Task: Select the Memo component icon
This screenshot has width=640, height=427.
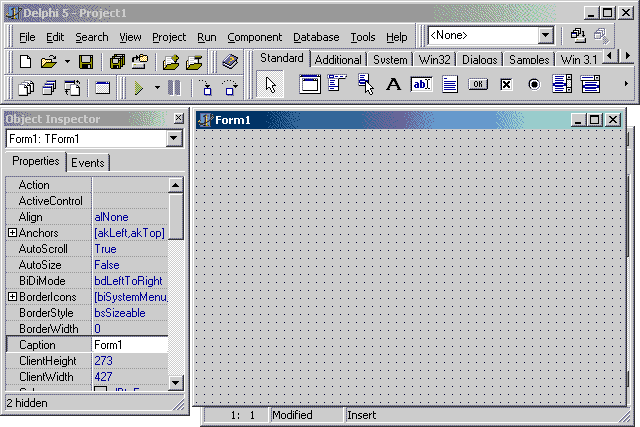Action: pyautogui.click(x=450, y=85)
